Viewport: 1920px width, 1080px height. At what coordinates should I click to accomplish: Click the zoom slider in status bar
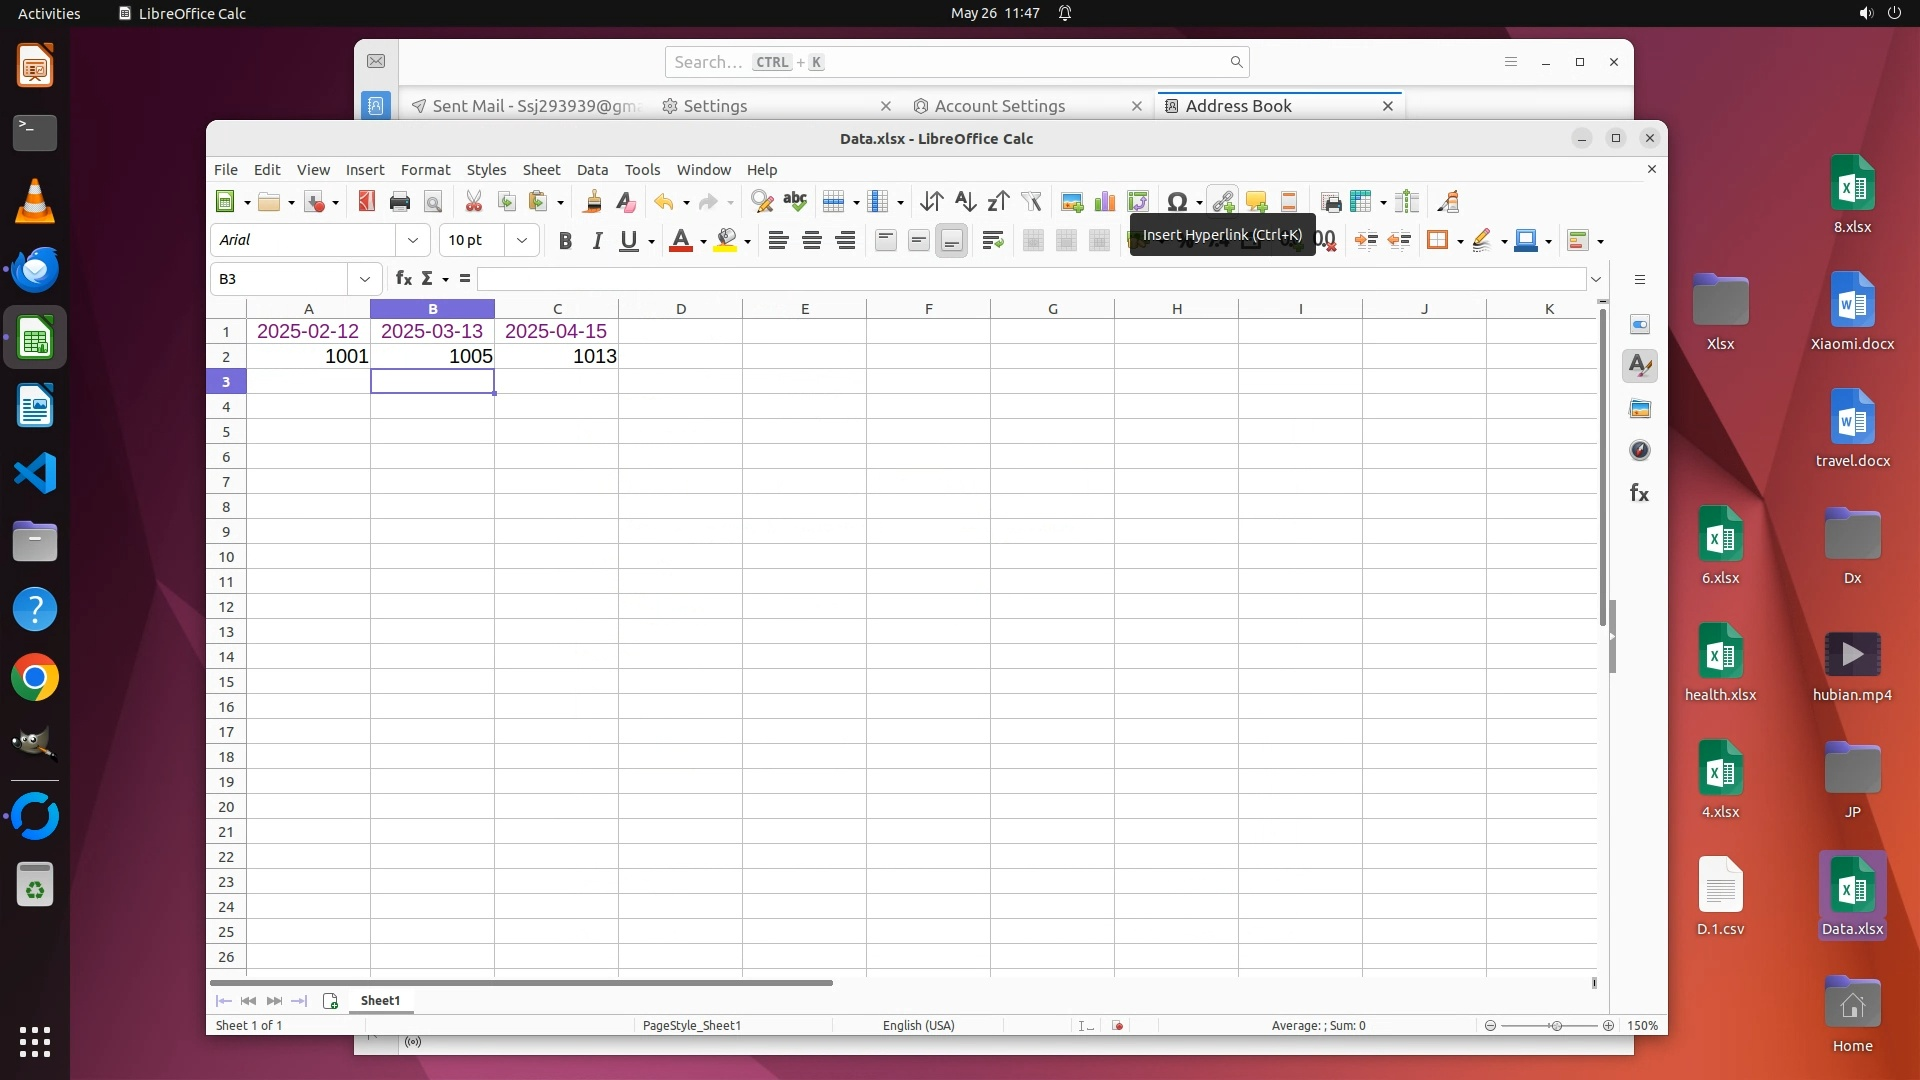pos(1555,1026)
